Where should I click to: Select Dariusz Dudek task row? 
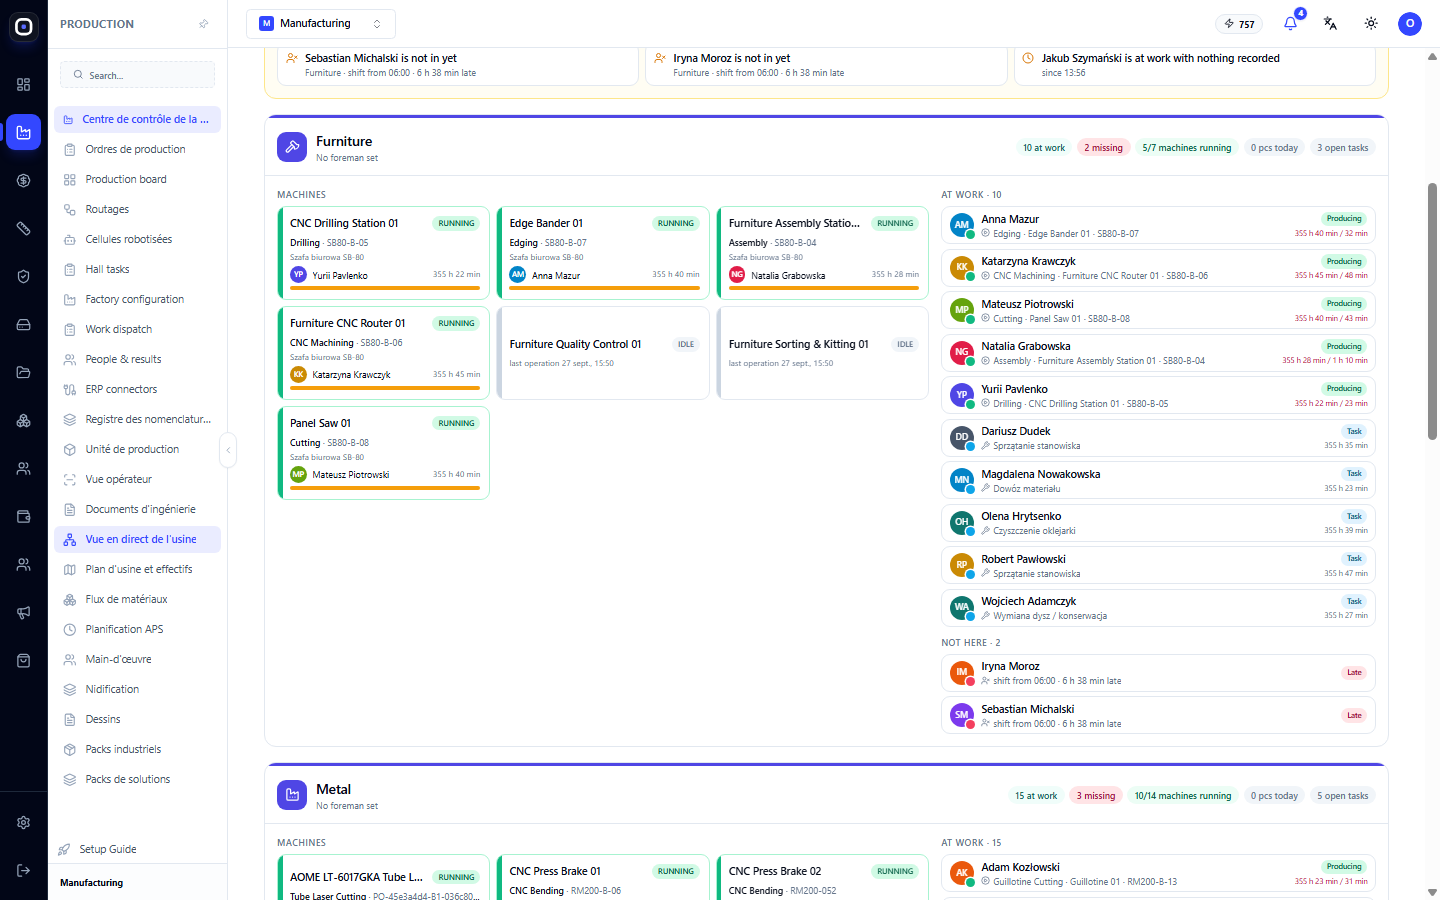(1158, 438)
